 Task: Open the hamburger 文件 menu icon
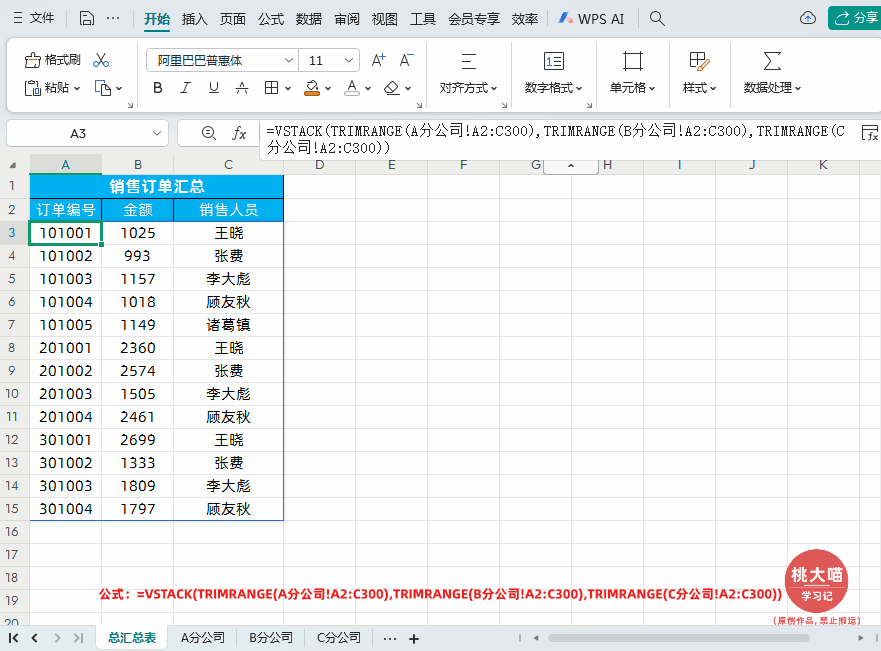coord(18,19)
